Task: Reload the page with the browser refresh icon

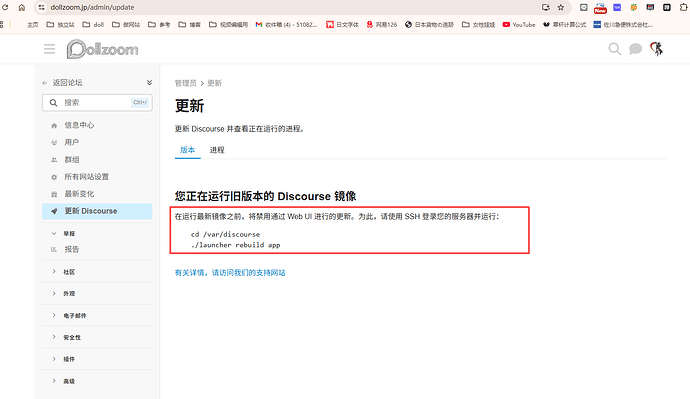Action: (x=5, y=7)
